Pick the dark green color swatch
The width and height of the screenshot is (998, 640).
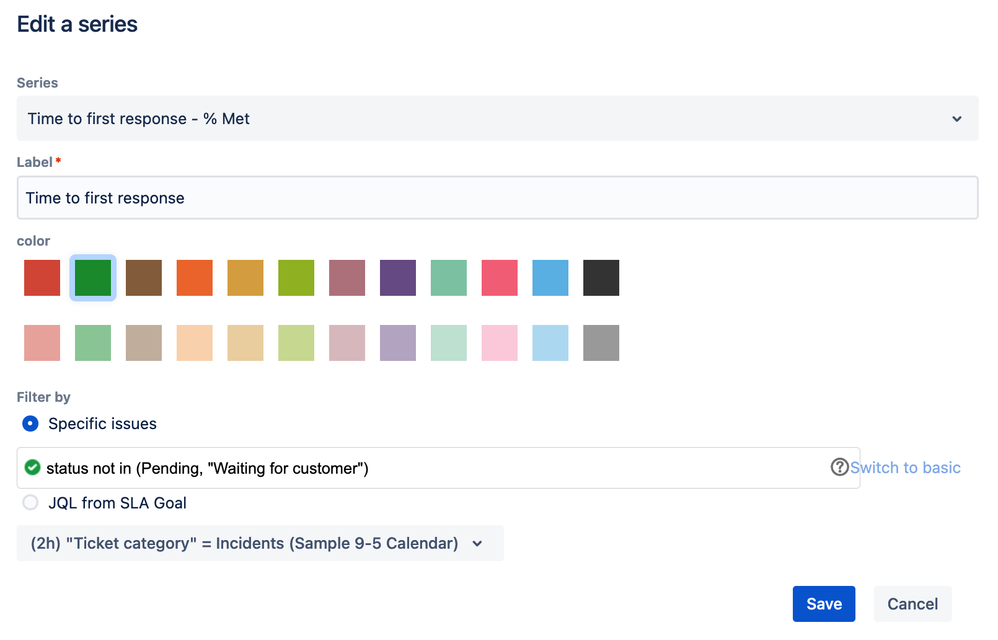pos(93,278)
